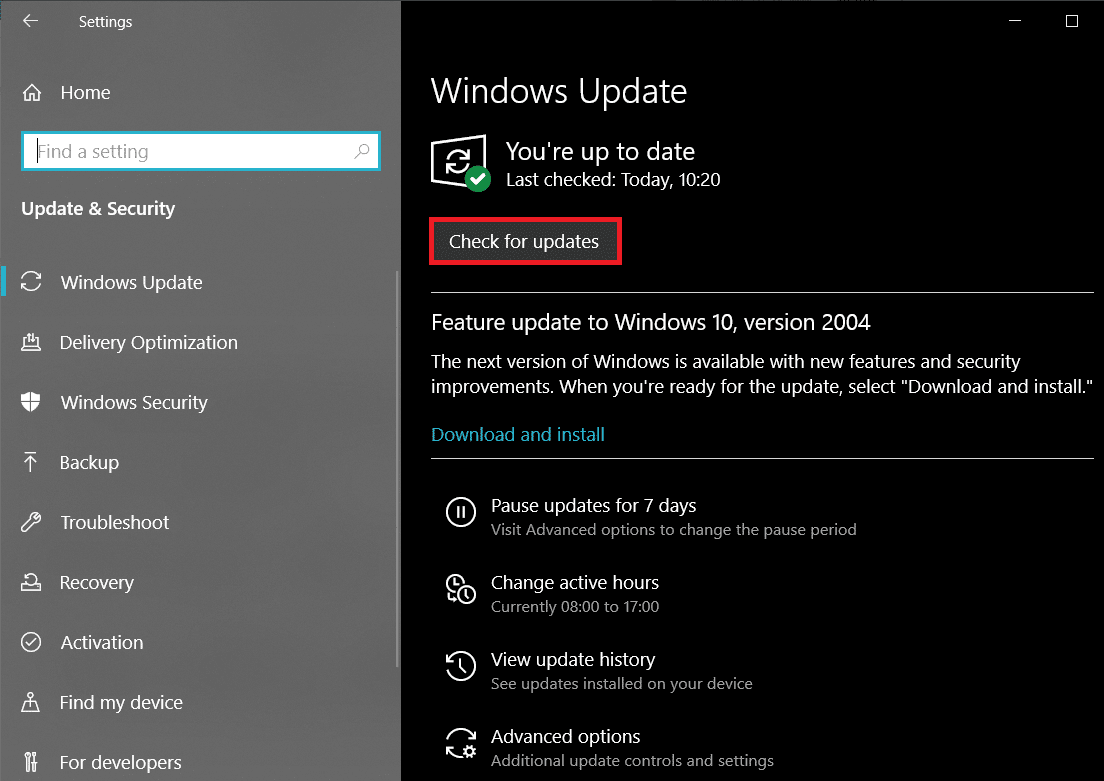
Task: Click the Pause updates pause icon
Action: [460, 512]
